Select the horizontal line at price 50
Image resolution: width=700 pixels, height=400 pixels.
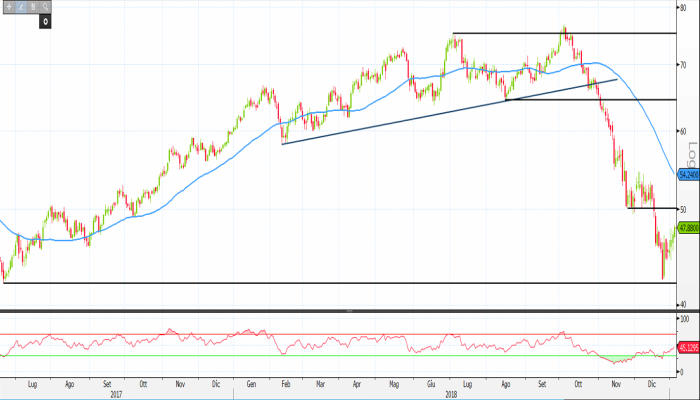(650, 208)
